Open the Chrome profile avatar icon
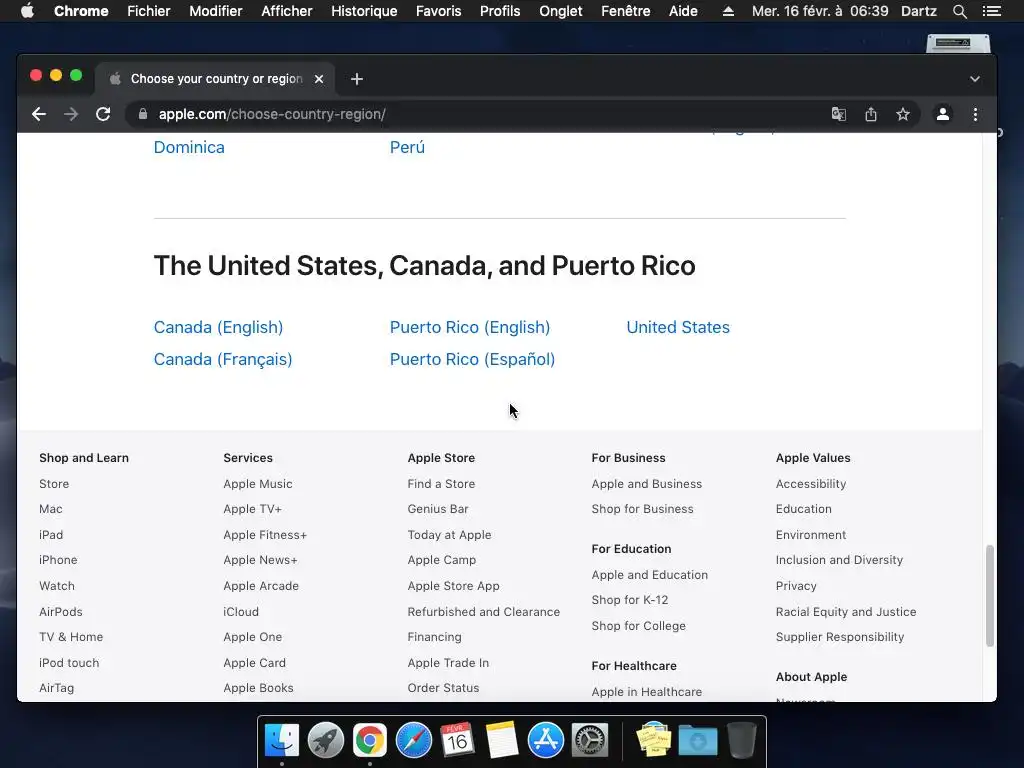 pos(942,114)
